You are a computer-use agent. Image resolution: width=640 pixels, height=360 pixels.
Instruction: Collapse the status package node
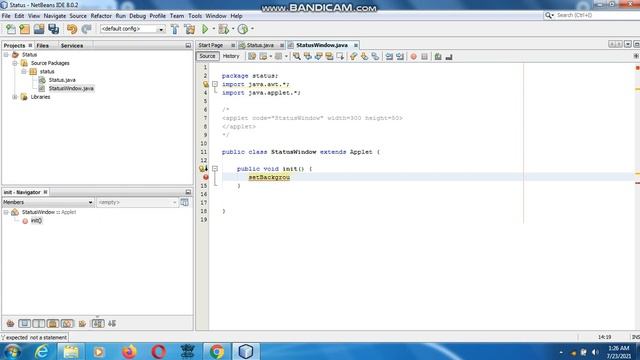tap(24, 71)
